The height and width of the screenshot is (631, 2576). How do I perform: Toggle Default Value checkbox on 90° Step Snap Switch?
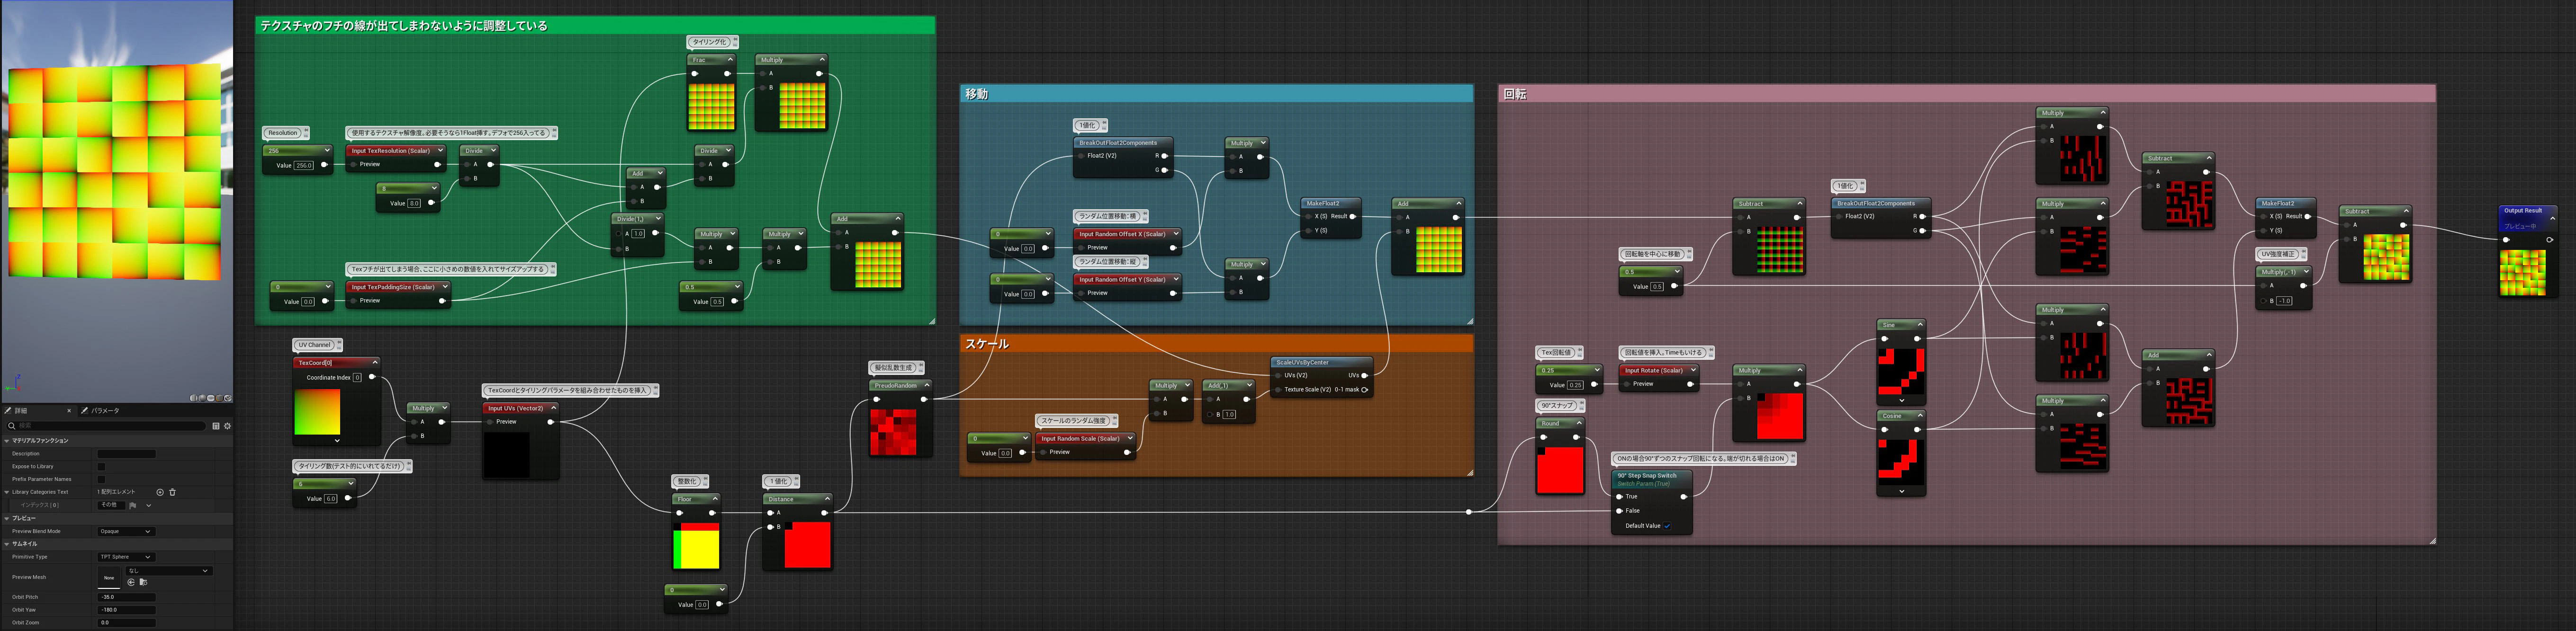pos(1667,526)
